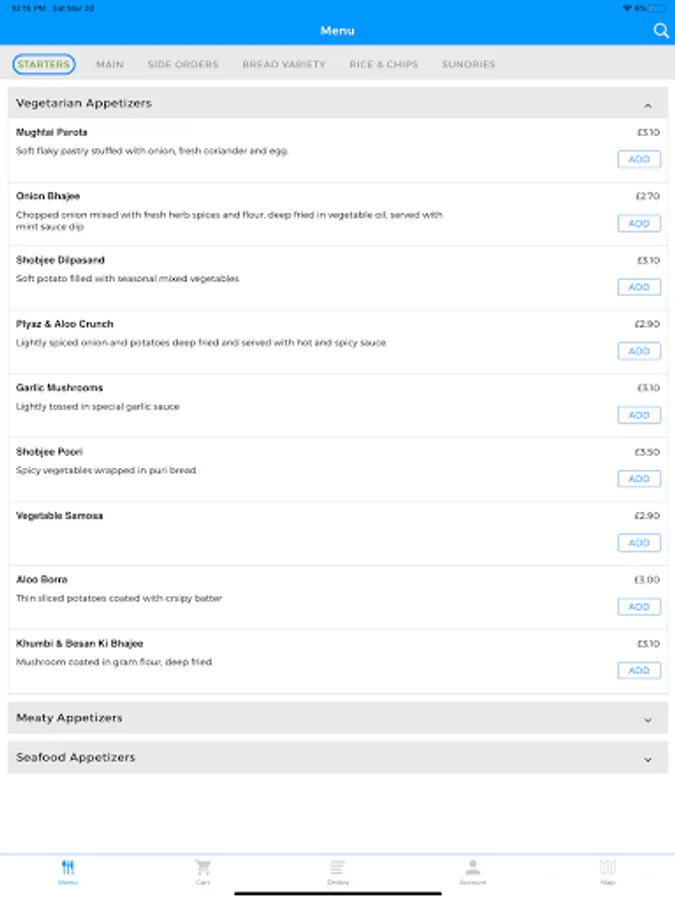Viewport: 675px width, 900px height.
Task: Switch to the Main tab
Action: point(110,64)
